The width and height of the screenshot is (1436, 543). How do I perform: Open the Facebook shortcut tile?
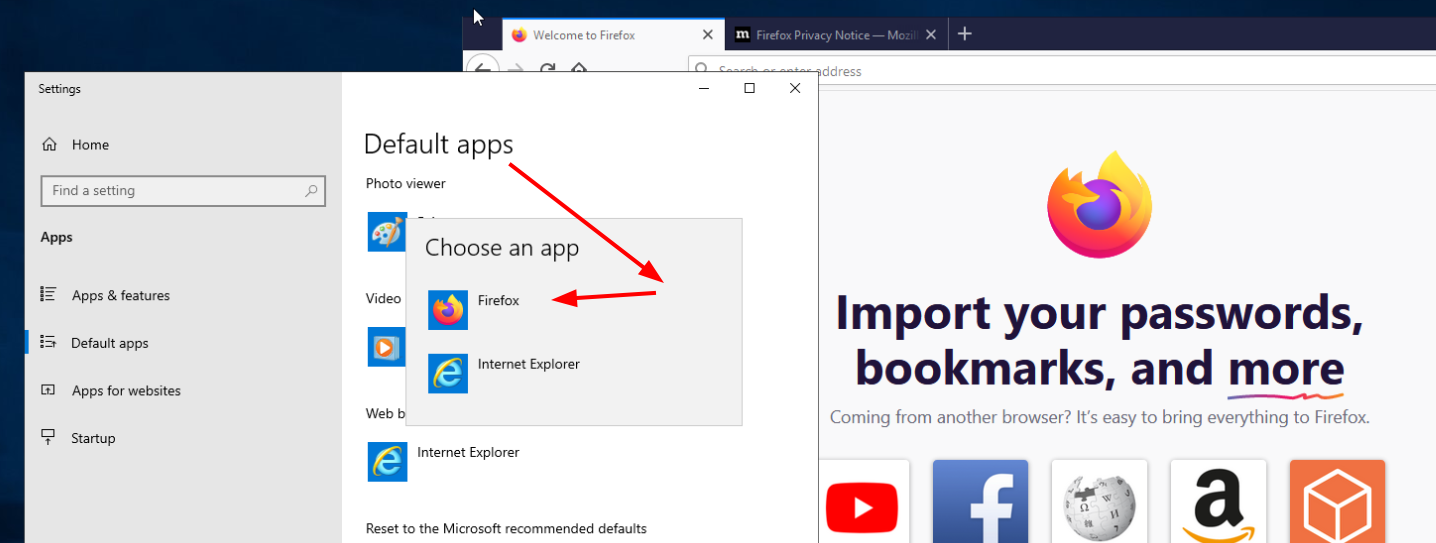point(980,501)
